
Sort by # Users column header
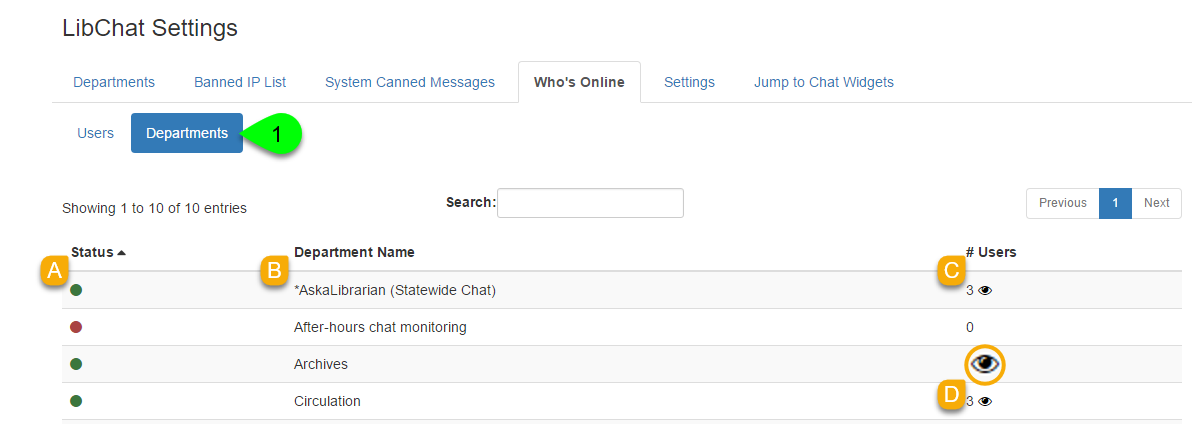[x=991, y=252]
